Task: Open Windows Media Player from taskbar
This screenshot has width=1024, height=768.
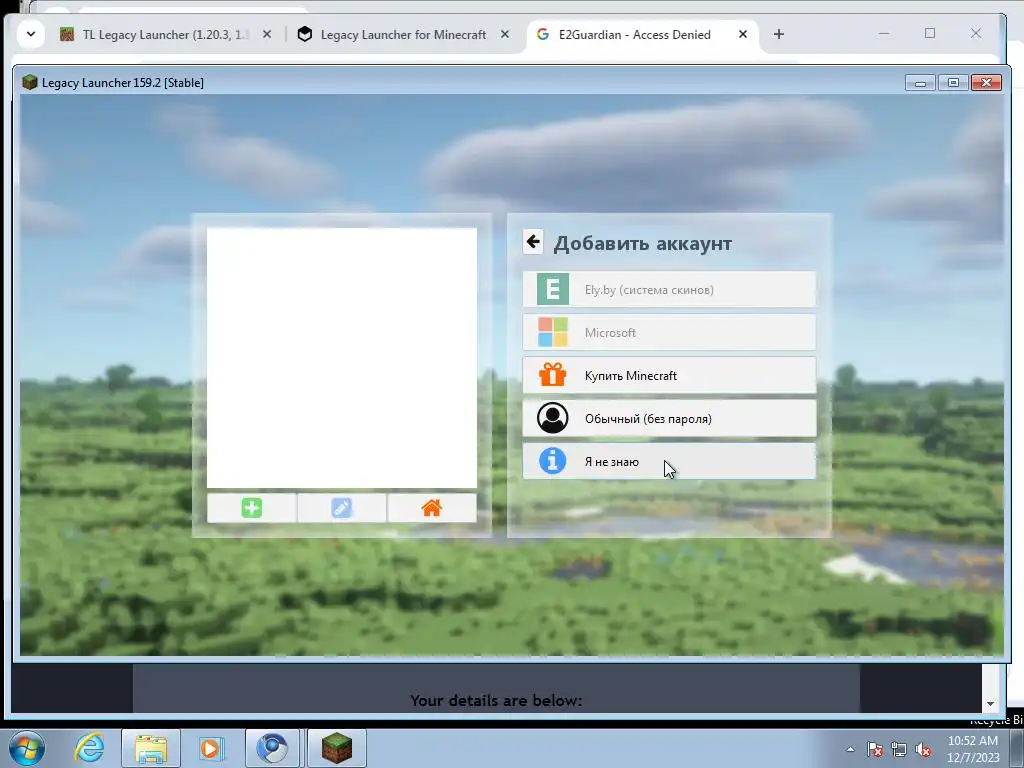Action: pyautogui.click(x=211, y=748)
